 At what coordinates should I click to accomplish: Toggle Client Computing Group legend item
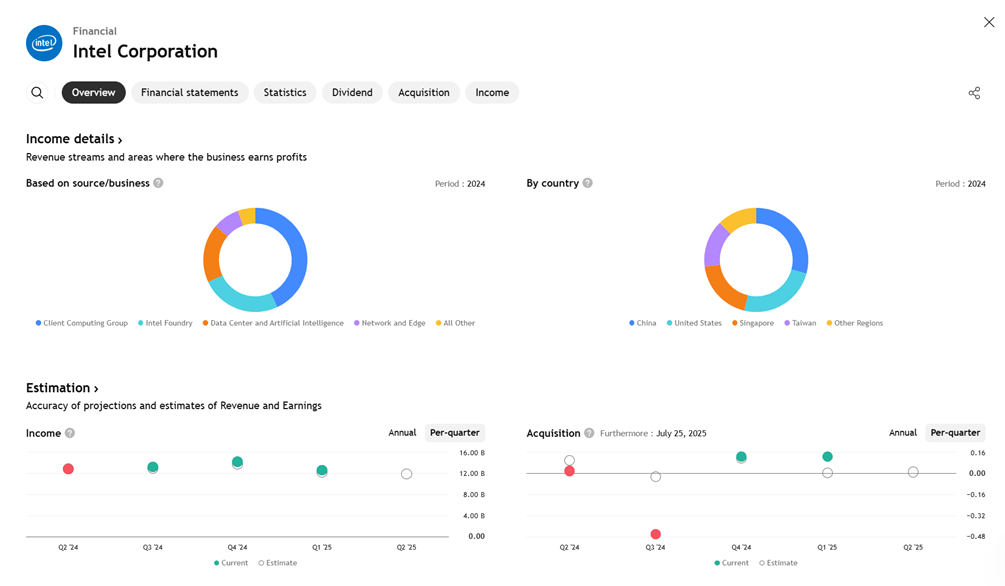pyautogui.click(x=81, y=323)
